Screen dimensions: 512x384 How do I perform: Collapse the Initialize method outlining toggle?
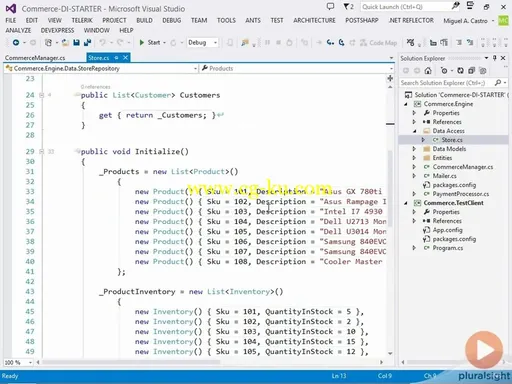(42, 151)
